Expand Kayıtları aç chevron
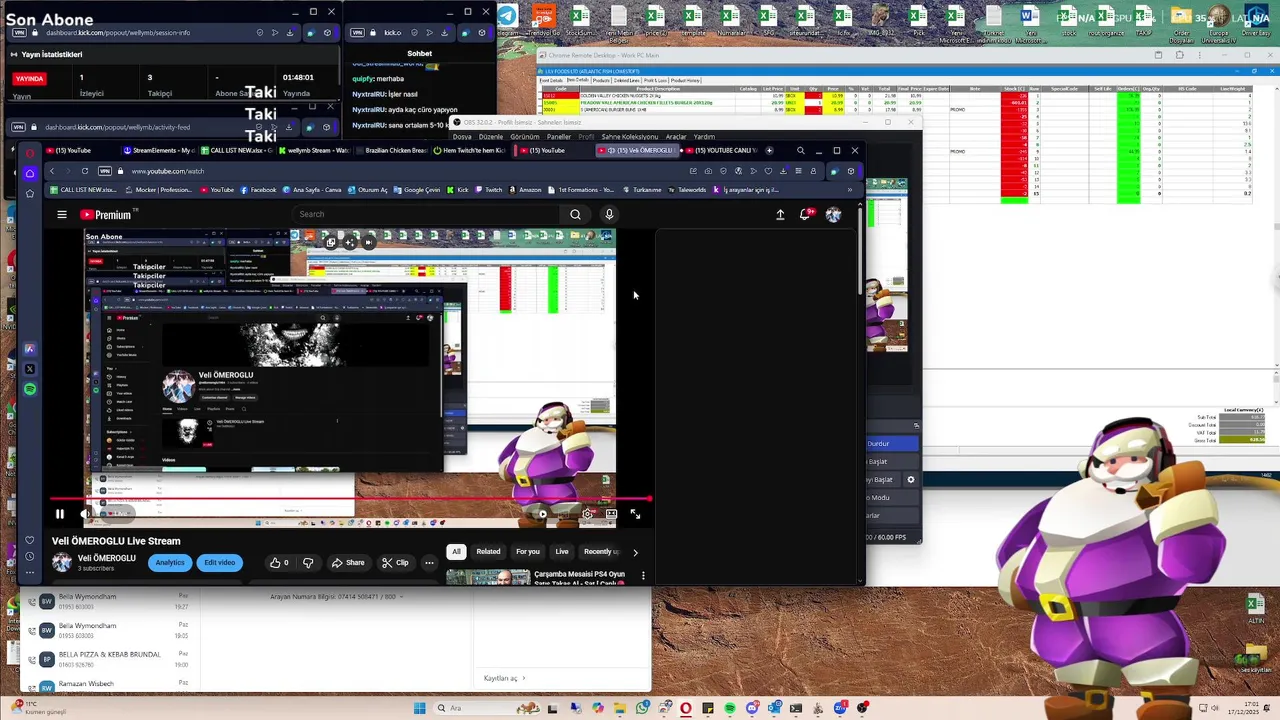The height and width of the screenshot is (720, 1280). tap(523, 678)
